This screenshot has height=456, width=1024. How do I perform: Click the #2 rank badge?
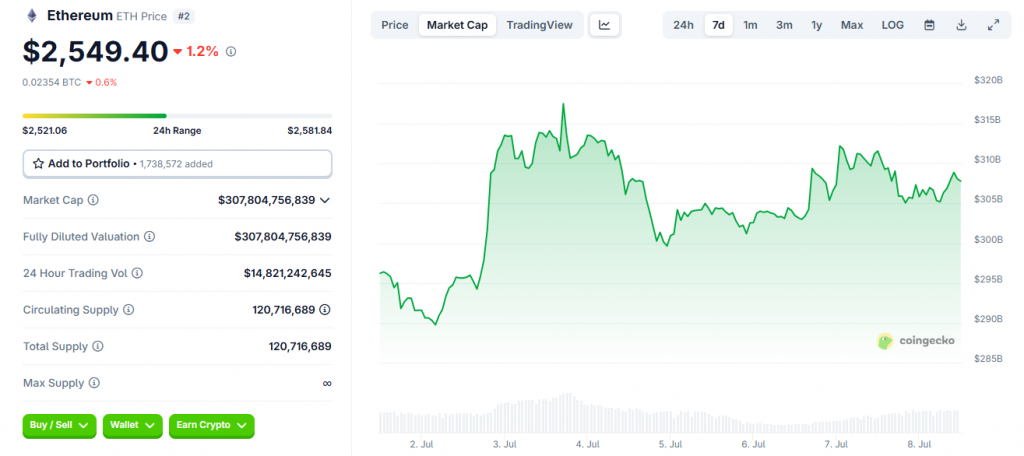[184, 16]
